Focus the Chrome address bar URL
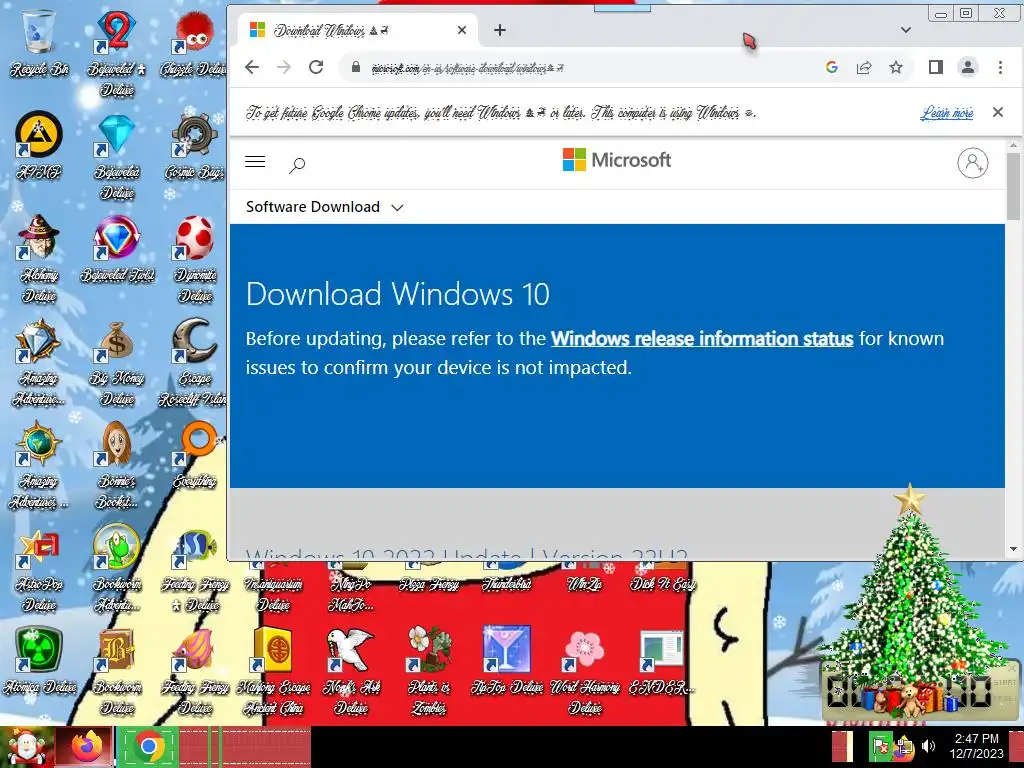Viewport: 1024px width, 768px height. point(467,68)
